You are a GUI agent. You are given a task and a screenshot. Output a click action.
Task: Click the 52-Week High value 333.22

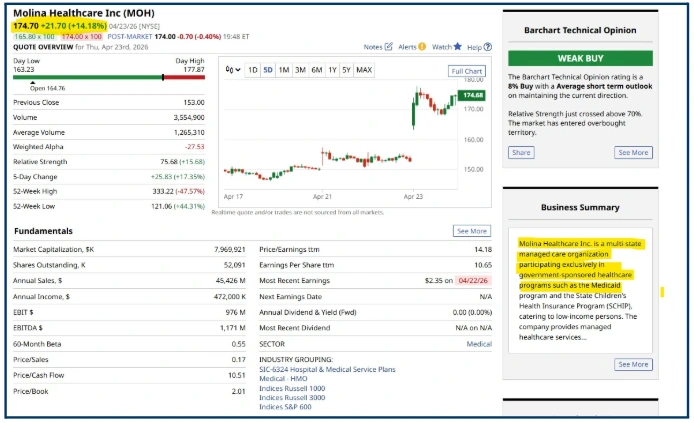coord(163,192)
